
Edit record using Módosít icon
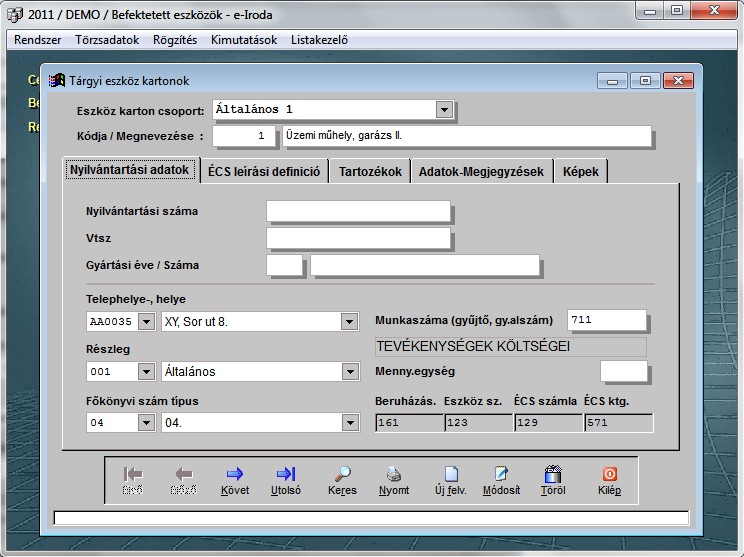[501, 479]
